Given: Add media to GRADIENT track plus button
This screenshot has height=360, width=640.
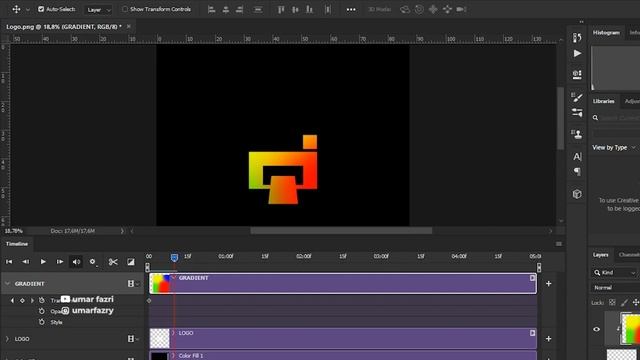Looking at the screenshot, I should [x=549, y=283].
